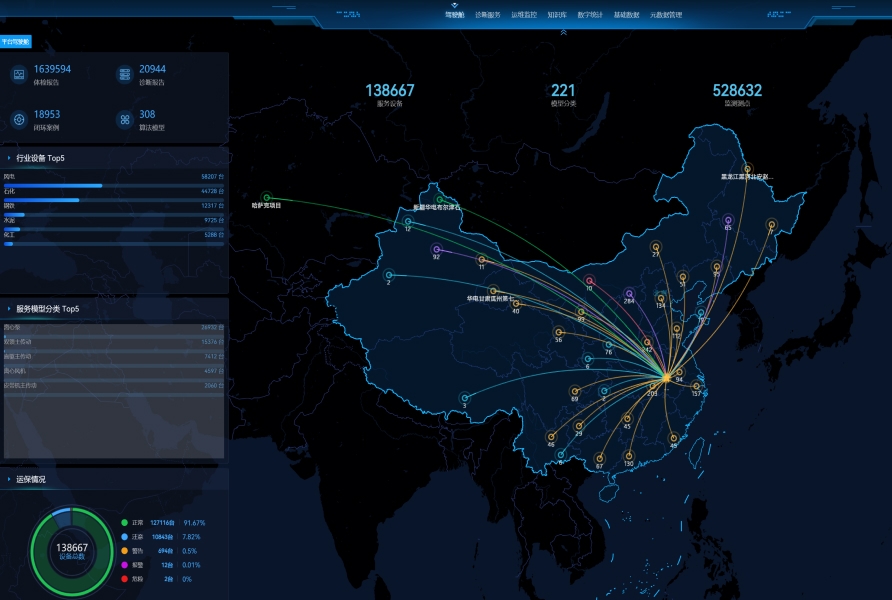Open the 知识库 menu item
This screenshot has height=600, width=892.
click(x=557, y=15)
